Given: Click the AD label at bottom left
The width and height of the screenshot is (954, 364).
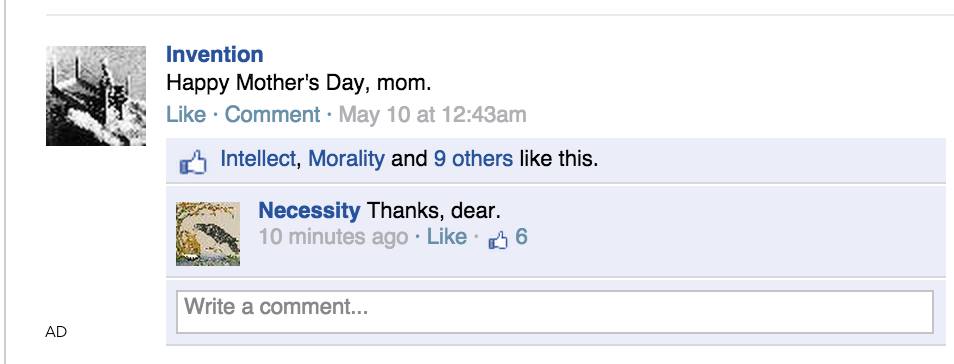Looking at the screenshot, I should [x=56, y=332].
